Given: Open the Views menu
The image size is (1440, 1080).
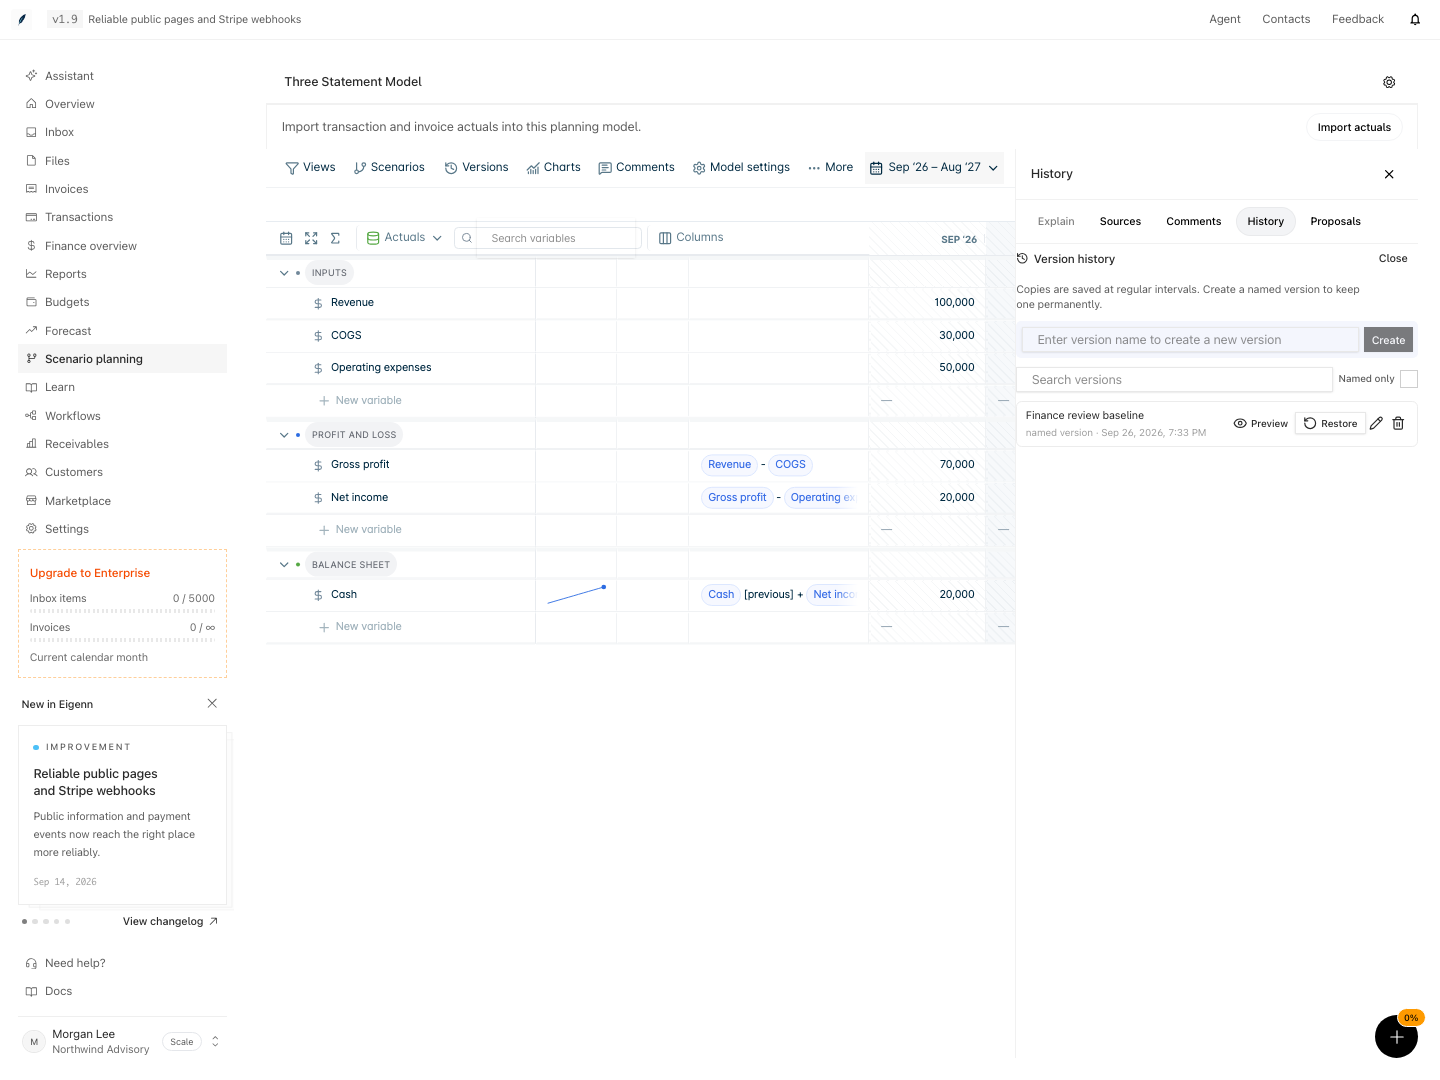Looking at the screenshot, I should click(310, 167).
